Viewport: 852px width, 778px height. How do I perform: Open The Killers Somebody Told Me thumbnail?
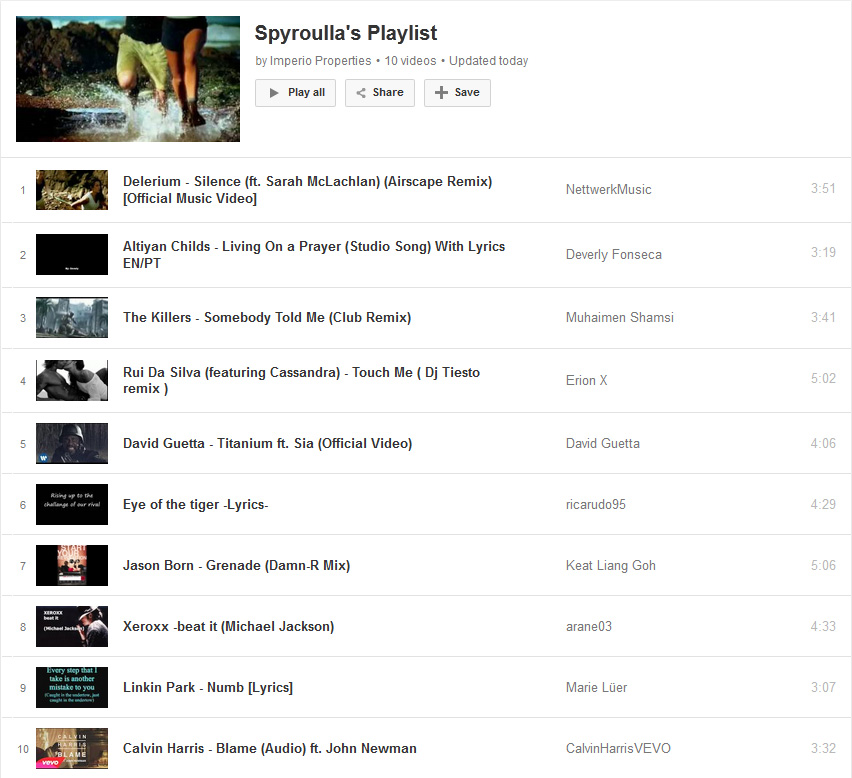coord(72,317)
